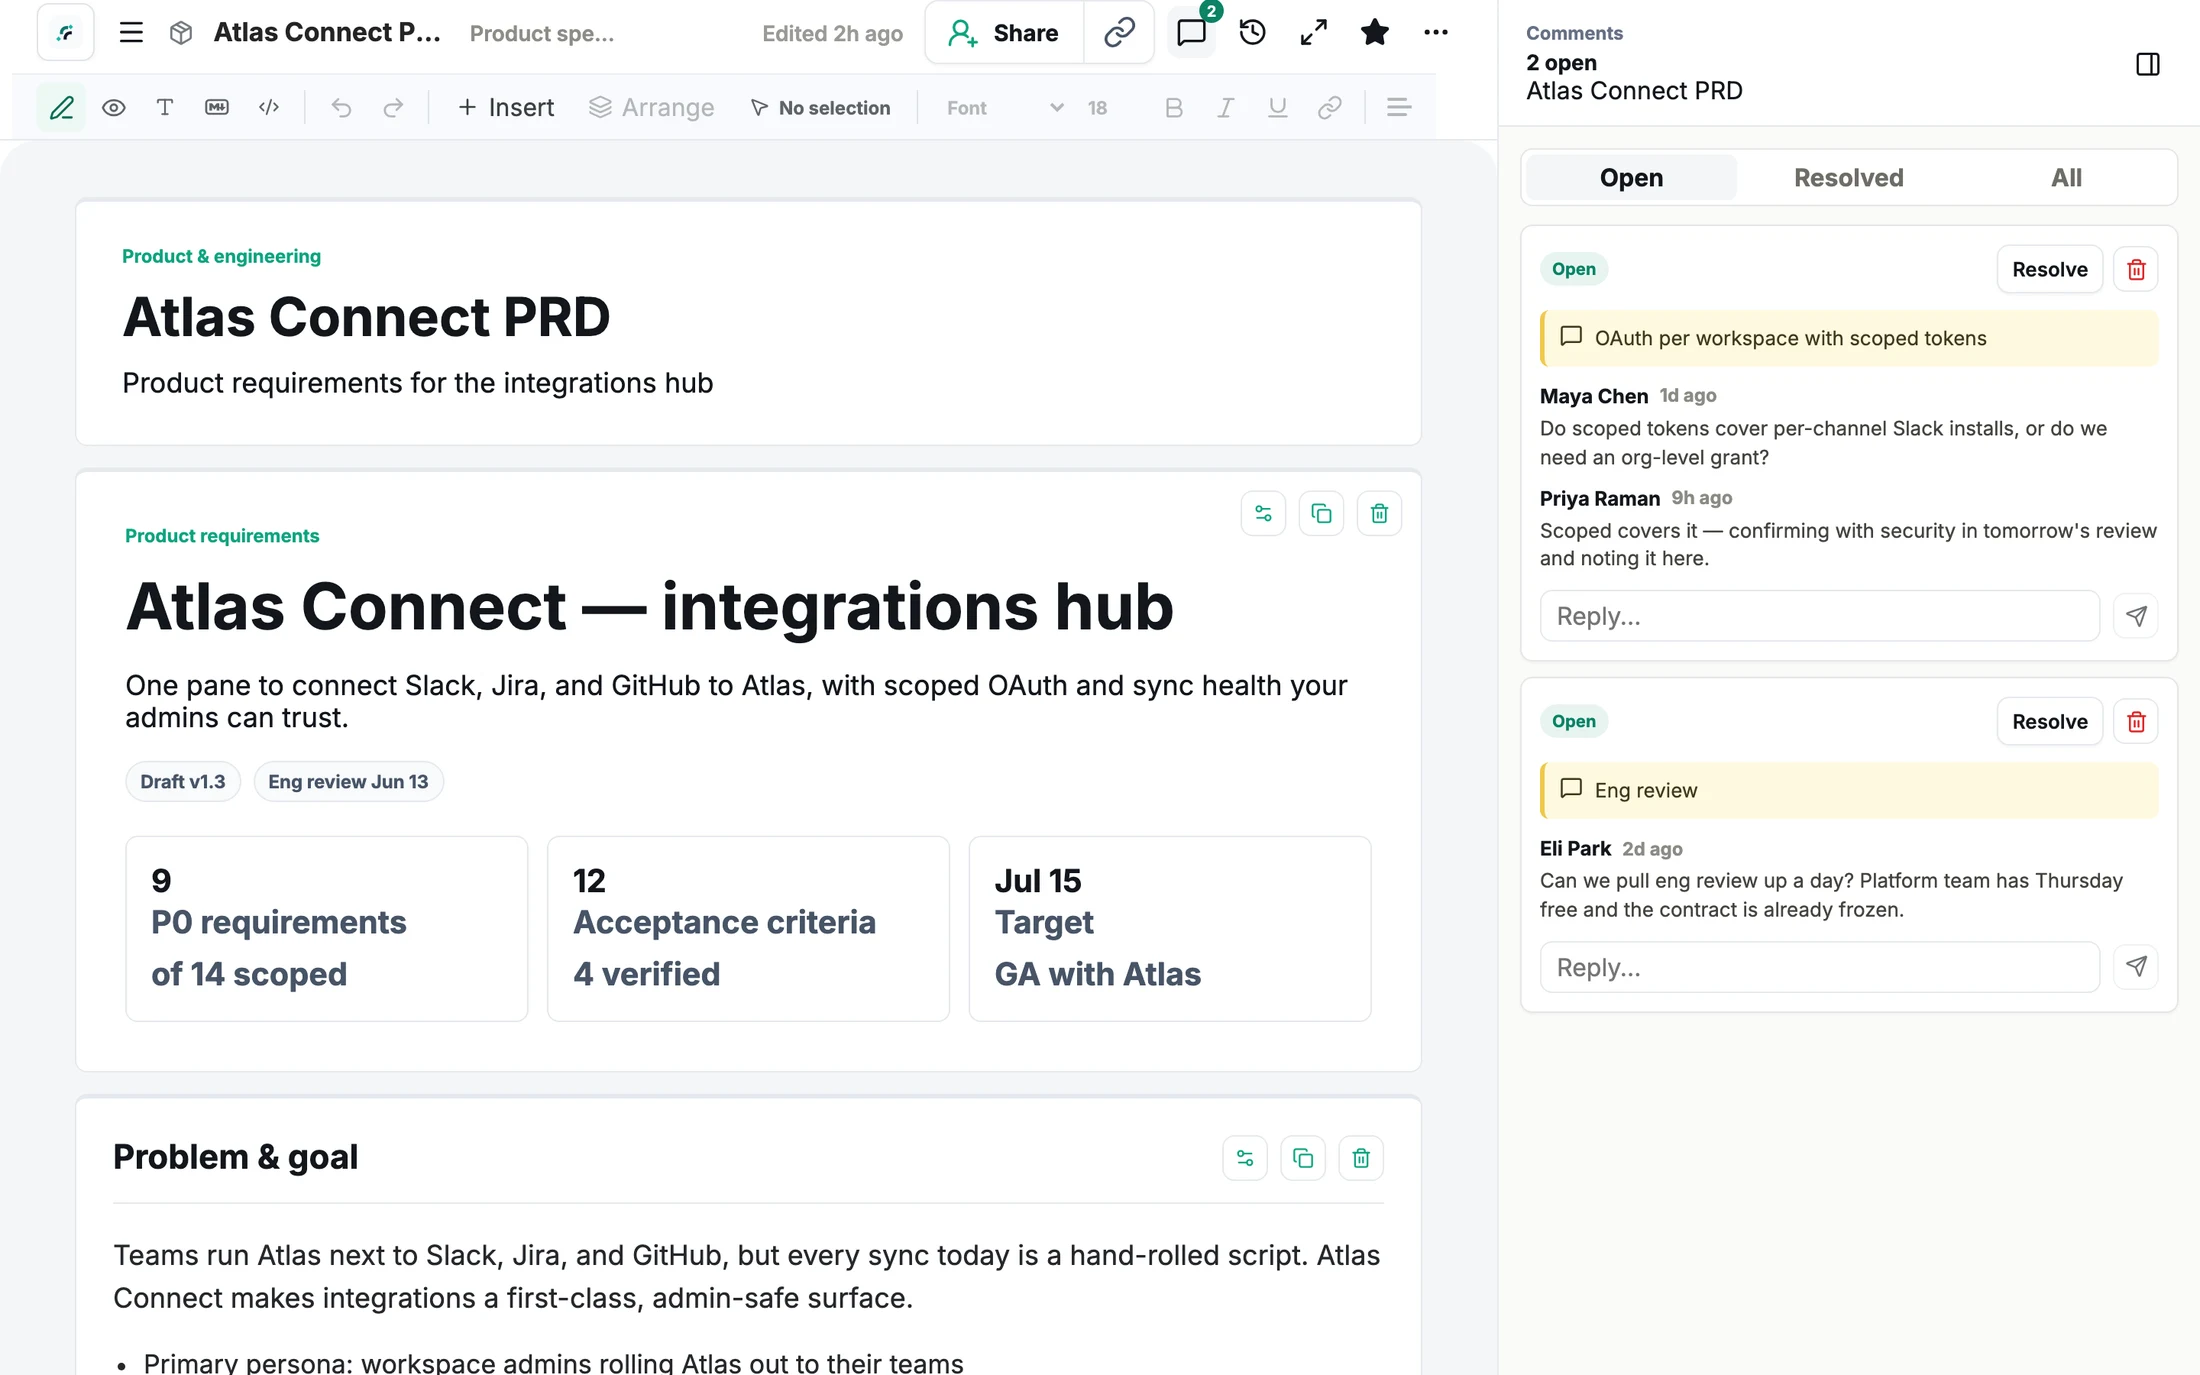
Task: Resolve the OAuth scoped tokens comment
Action: point(2049,269)
